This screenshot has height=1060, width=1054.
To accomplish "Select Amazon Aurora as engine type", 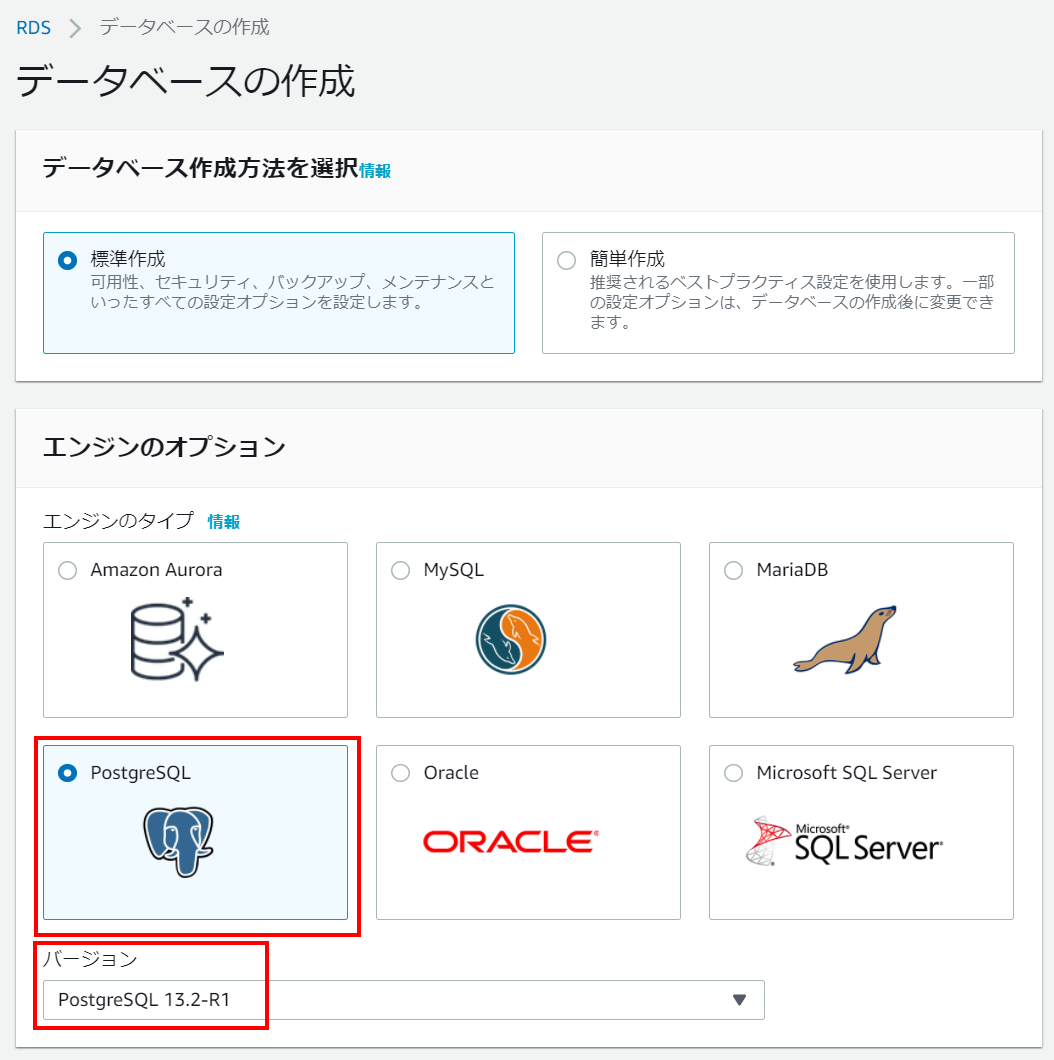I will 67,570.
